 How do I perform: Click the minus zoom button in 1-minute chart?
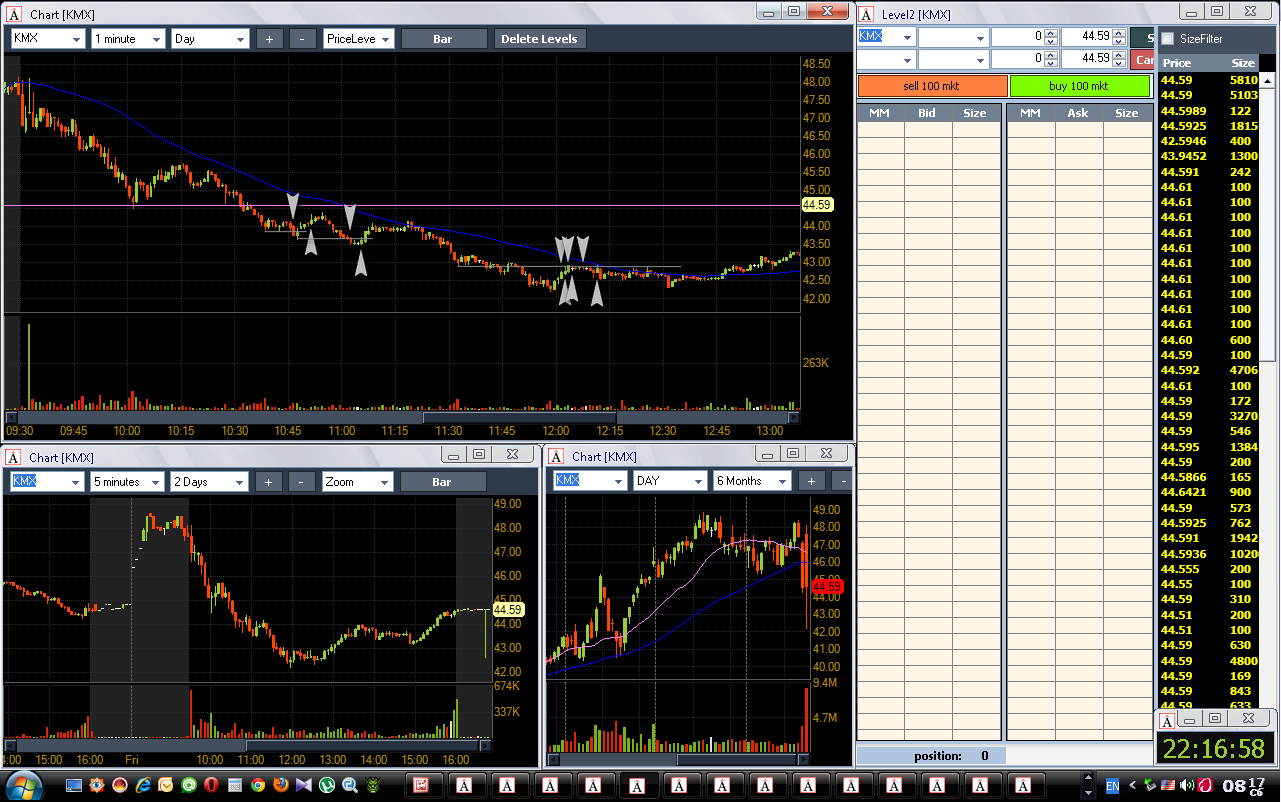[302, 39]
